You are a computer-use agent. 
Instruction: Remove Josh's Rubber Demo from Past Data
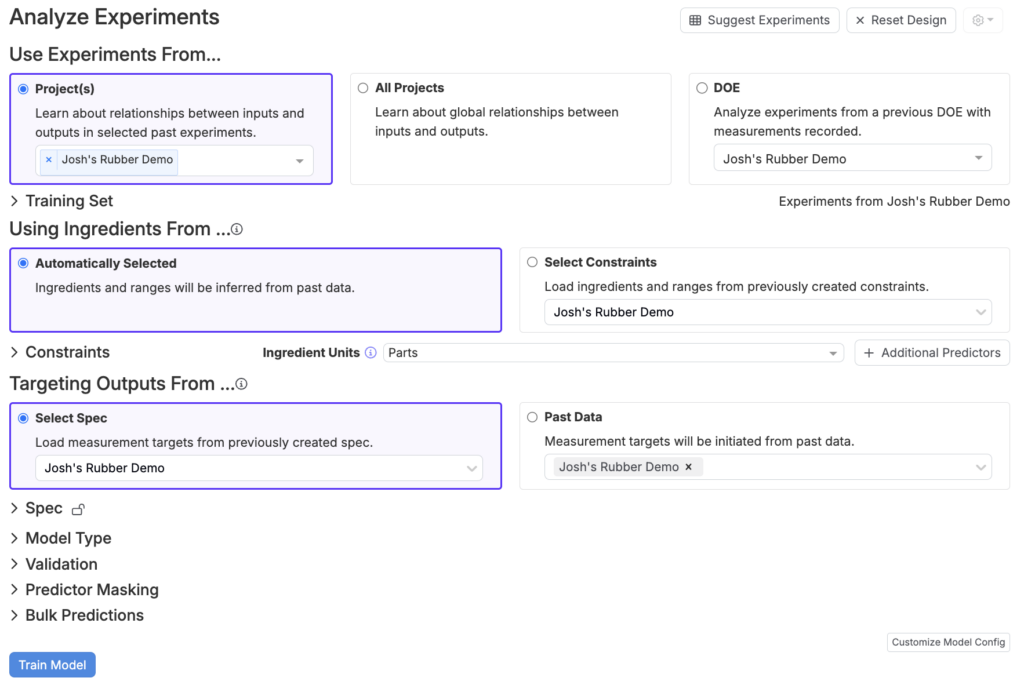[x=688, y=467]
